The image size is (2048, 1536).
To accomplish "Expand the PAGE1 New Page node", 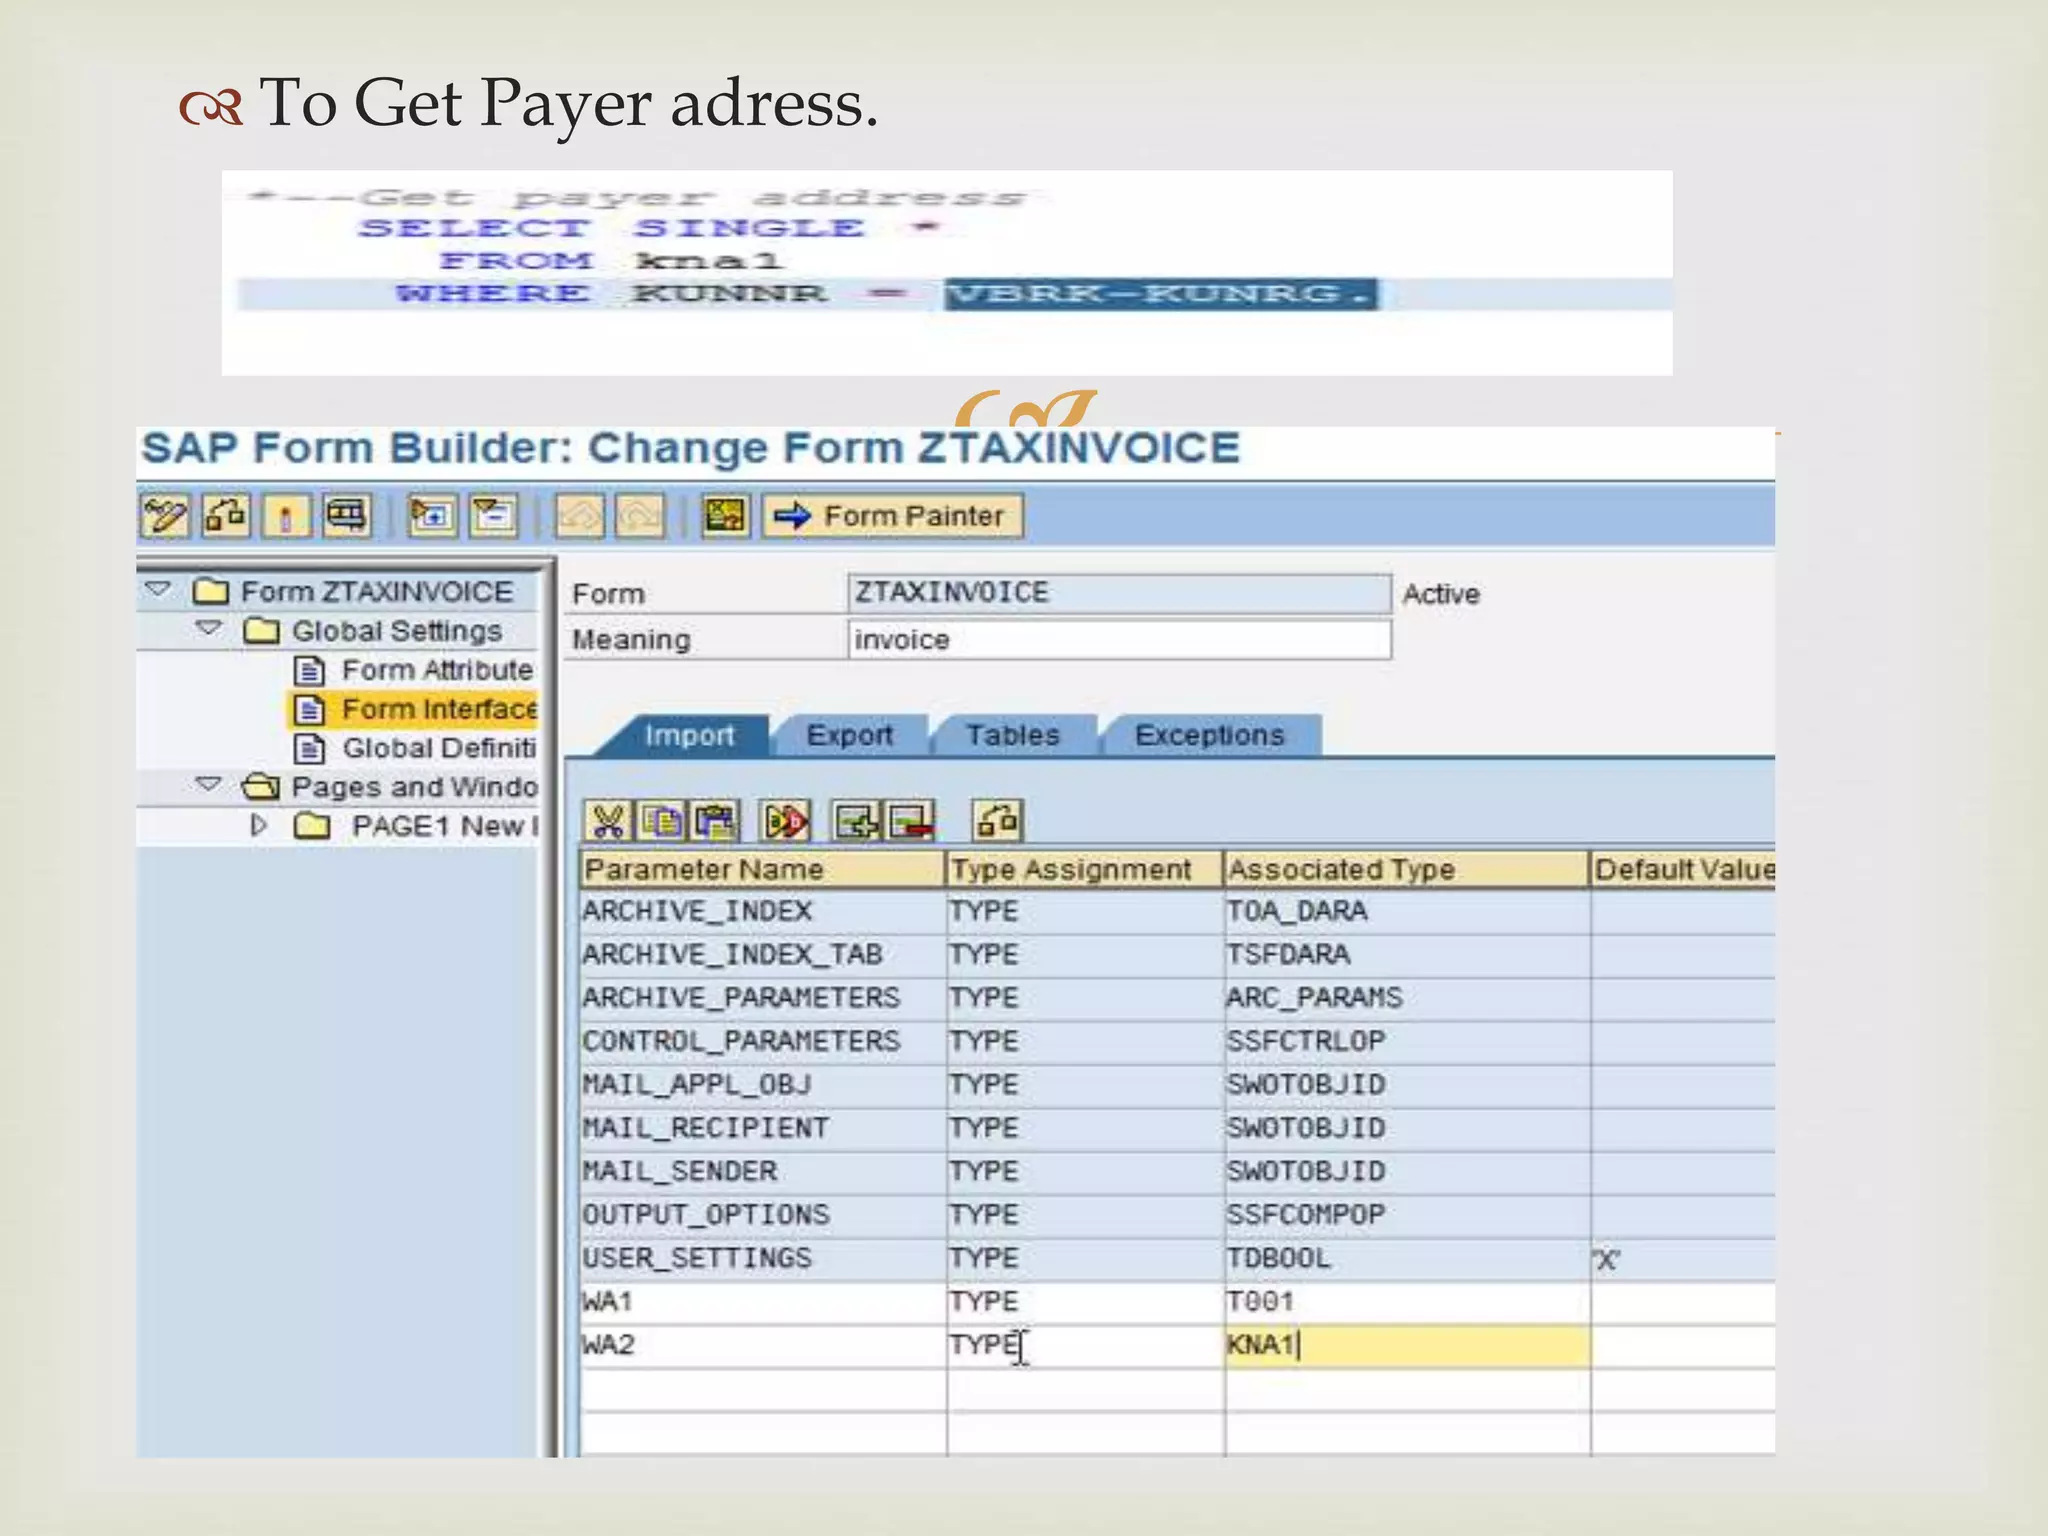I will [x=259, y=826].
